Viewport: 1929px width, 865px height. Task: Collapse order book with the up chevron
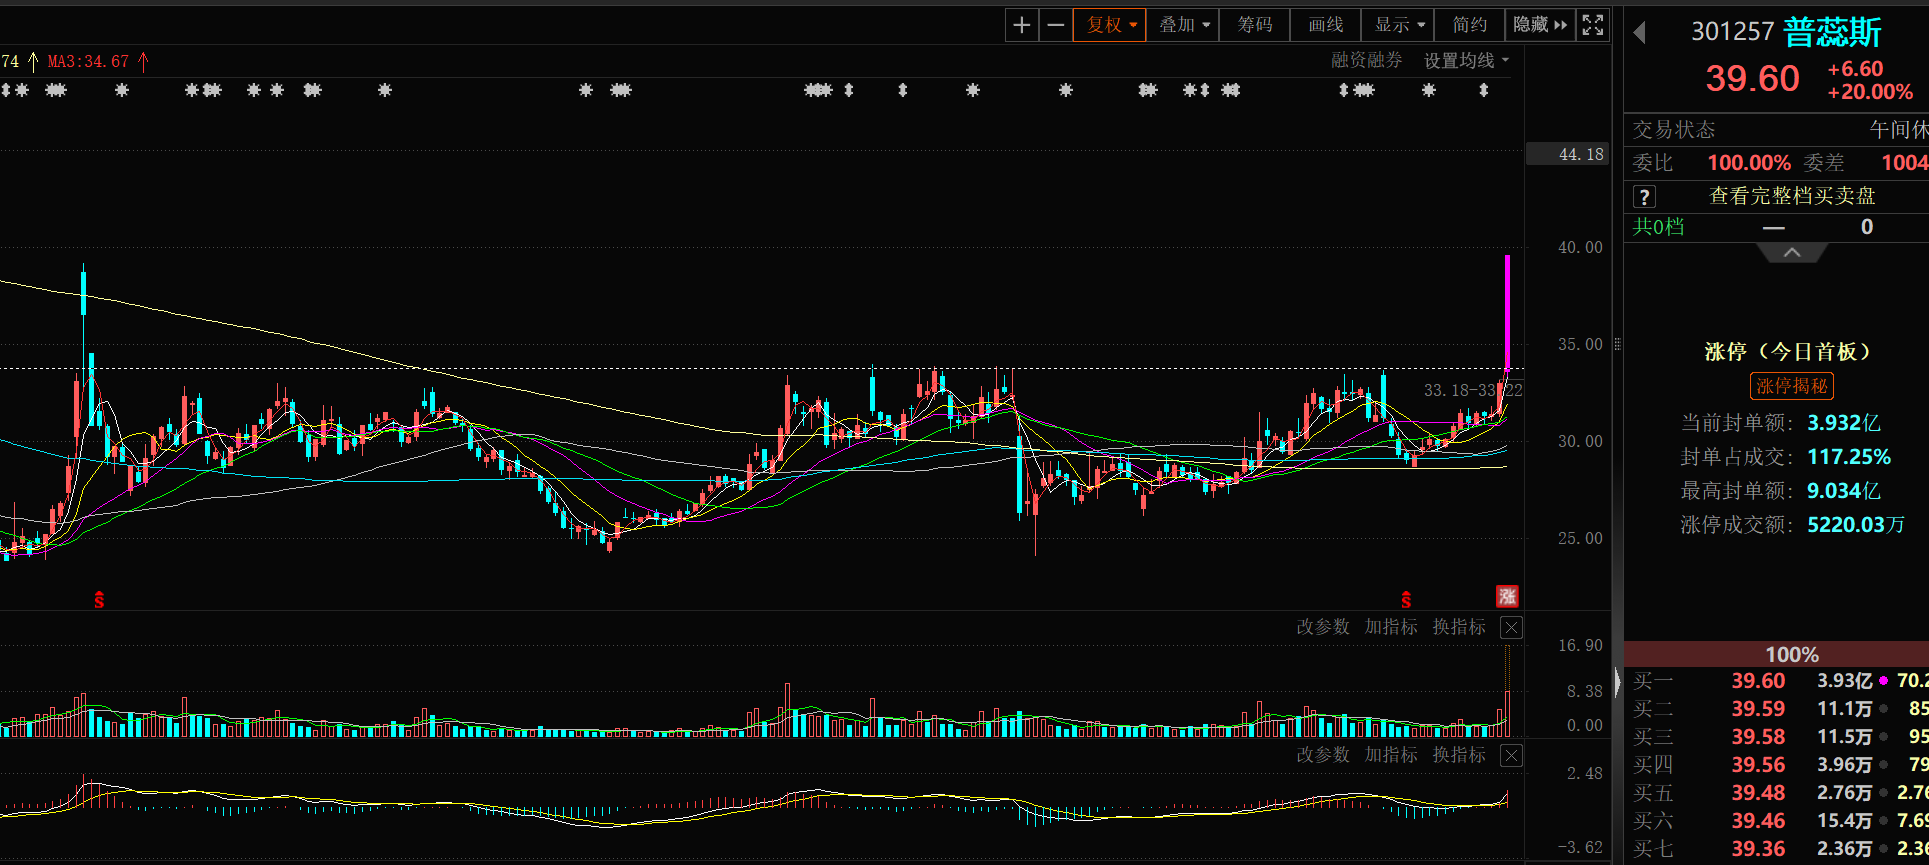tap(1792, 253)
